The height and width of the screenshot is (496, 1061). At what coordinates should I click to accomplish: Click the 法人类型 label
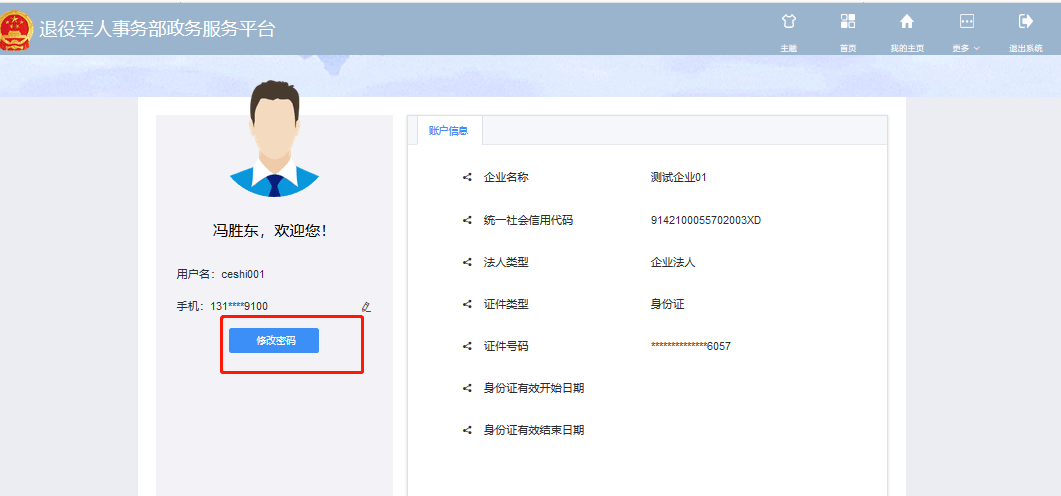point(506,262)
